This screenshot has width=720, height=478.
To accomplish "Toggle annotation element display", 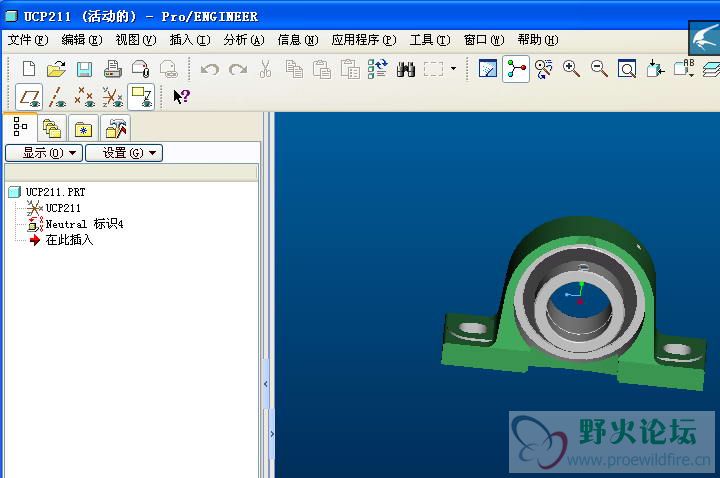I will (x=141, y=97).
